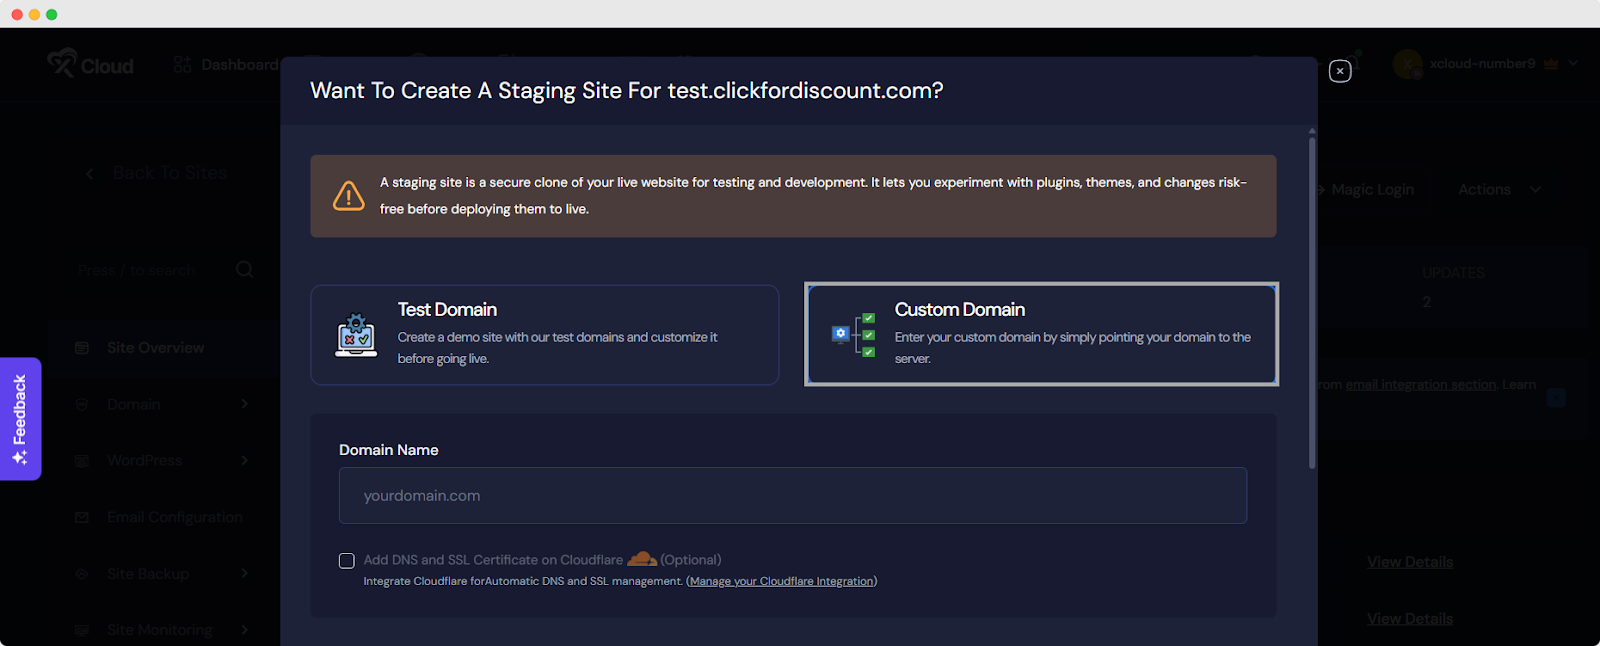Click the warning triangle icon in banner
Viewport: 1600px width, 646px height.
[348, 196]
